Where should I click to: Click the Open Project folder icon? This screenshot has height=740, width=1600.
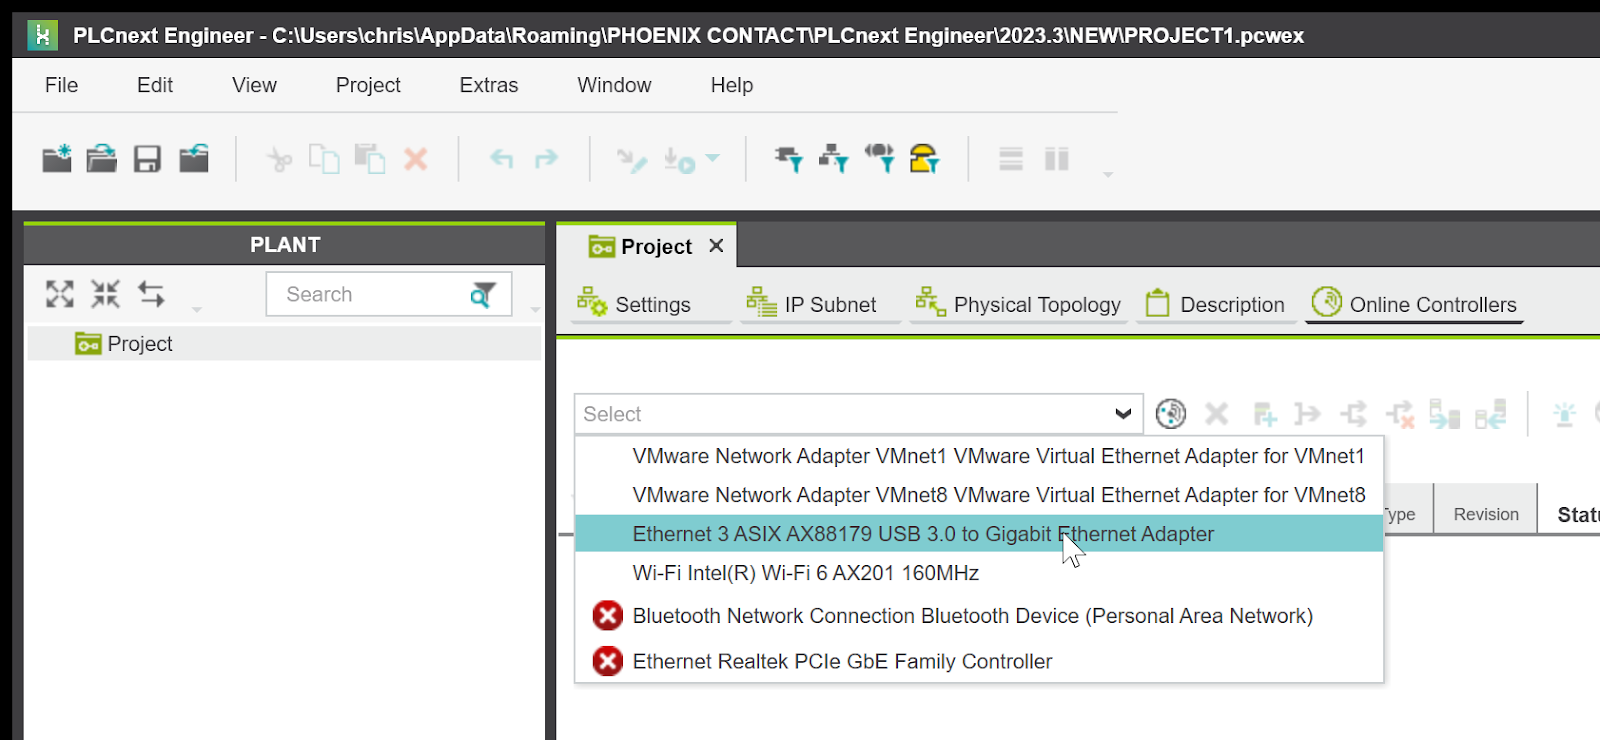(x=101, y=158)
